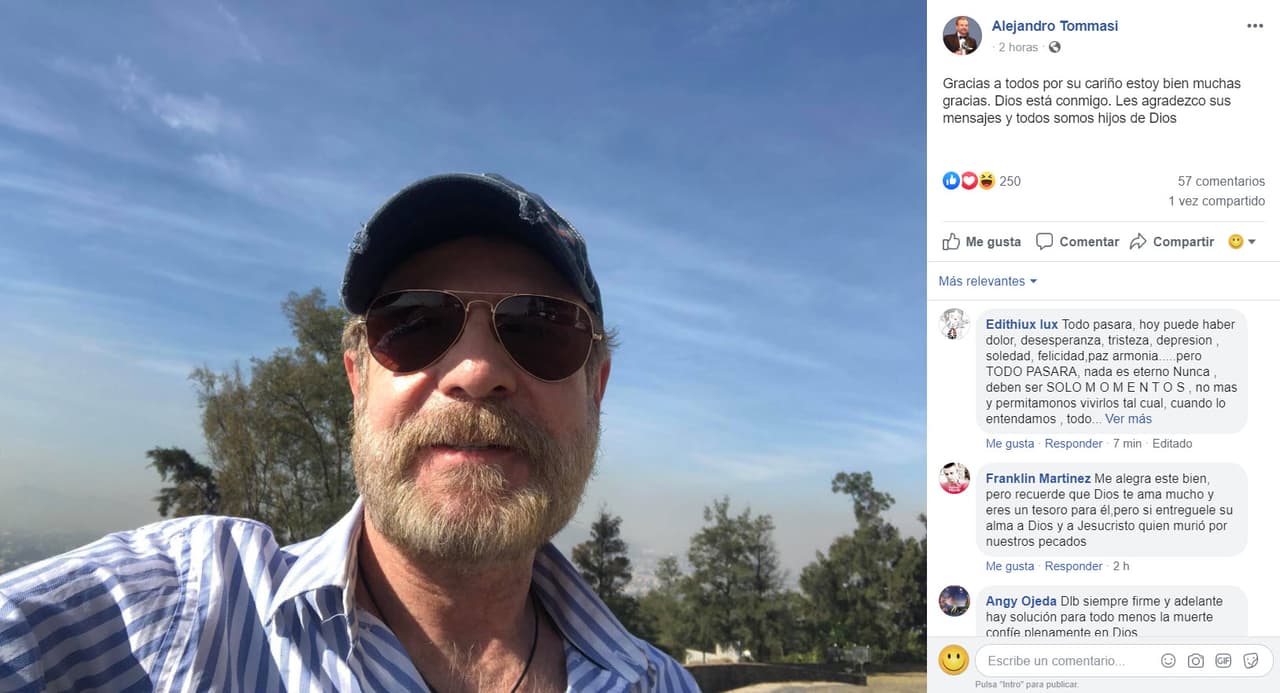Open Alejandro Tommasi's profile

1055,25
